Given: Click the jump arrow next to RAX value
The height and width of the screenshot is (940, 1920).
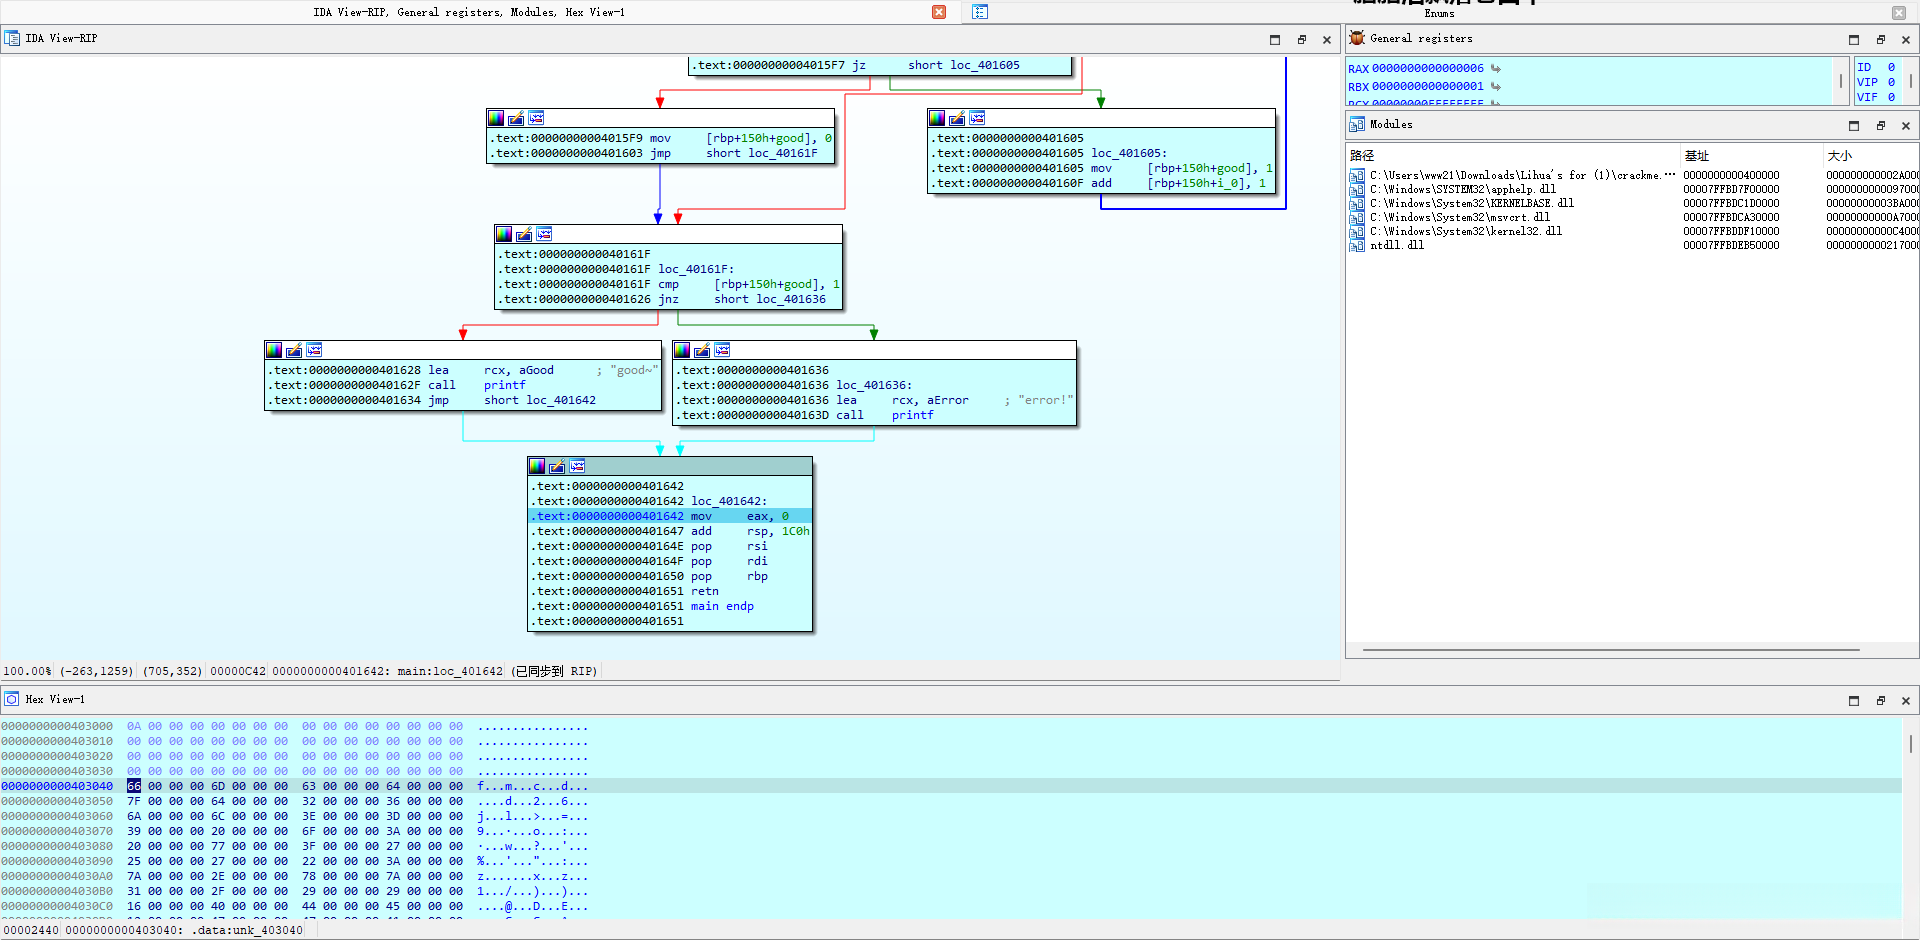Looking at the screenshot, I should pyautogui.click(x=1496, y=69).
